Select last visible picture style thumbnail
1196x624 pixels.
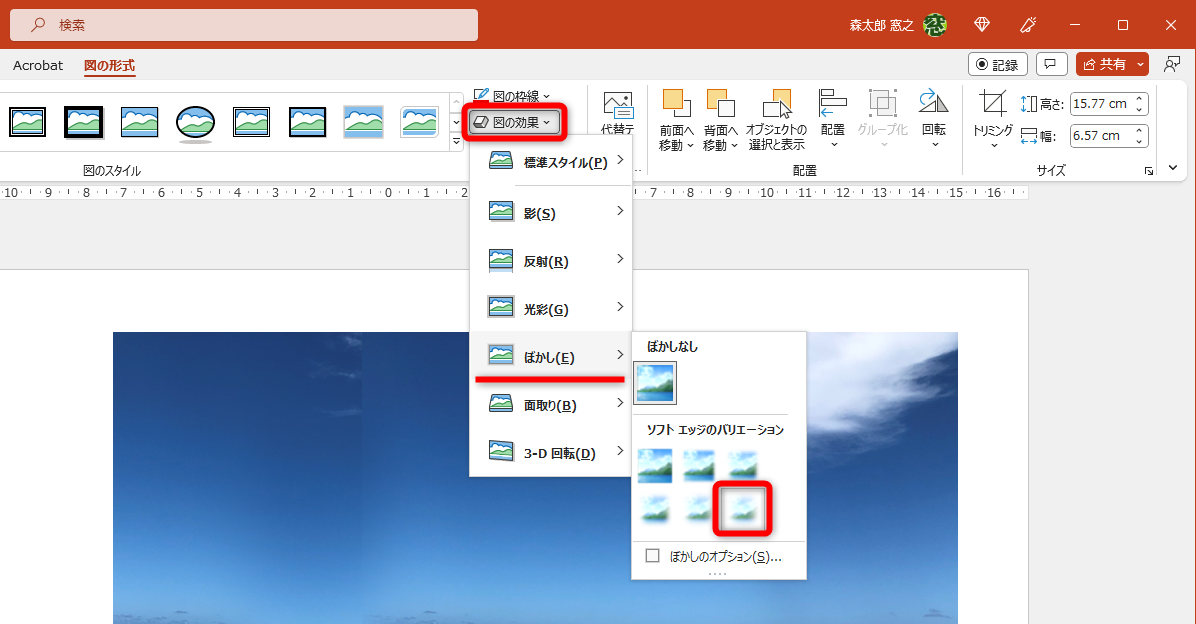click(420, 122)
